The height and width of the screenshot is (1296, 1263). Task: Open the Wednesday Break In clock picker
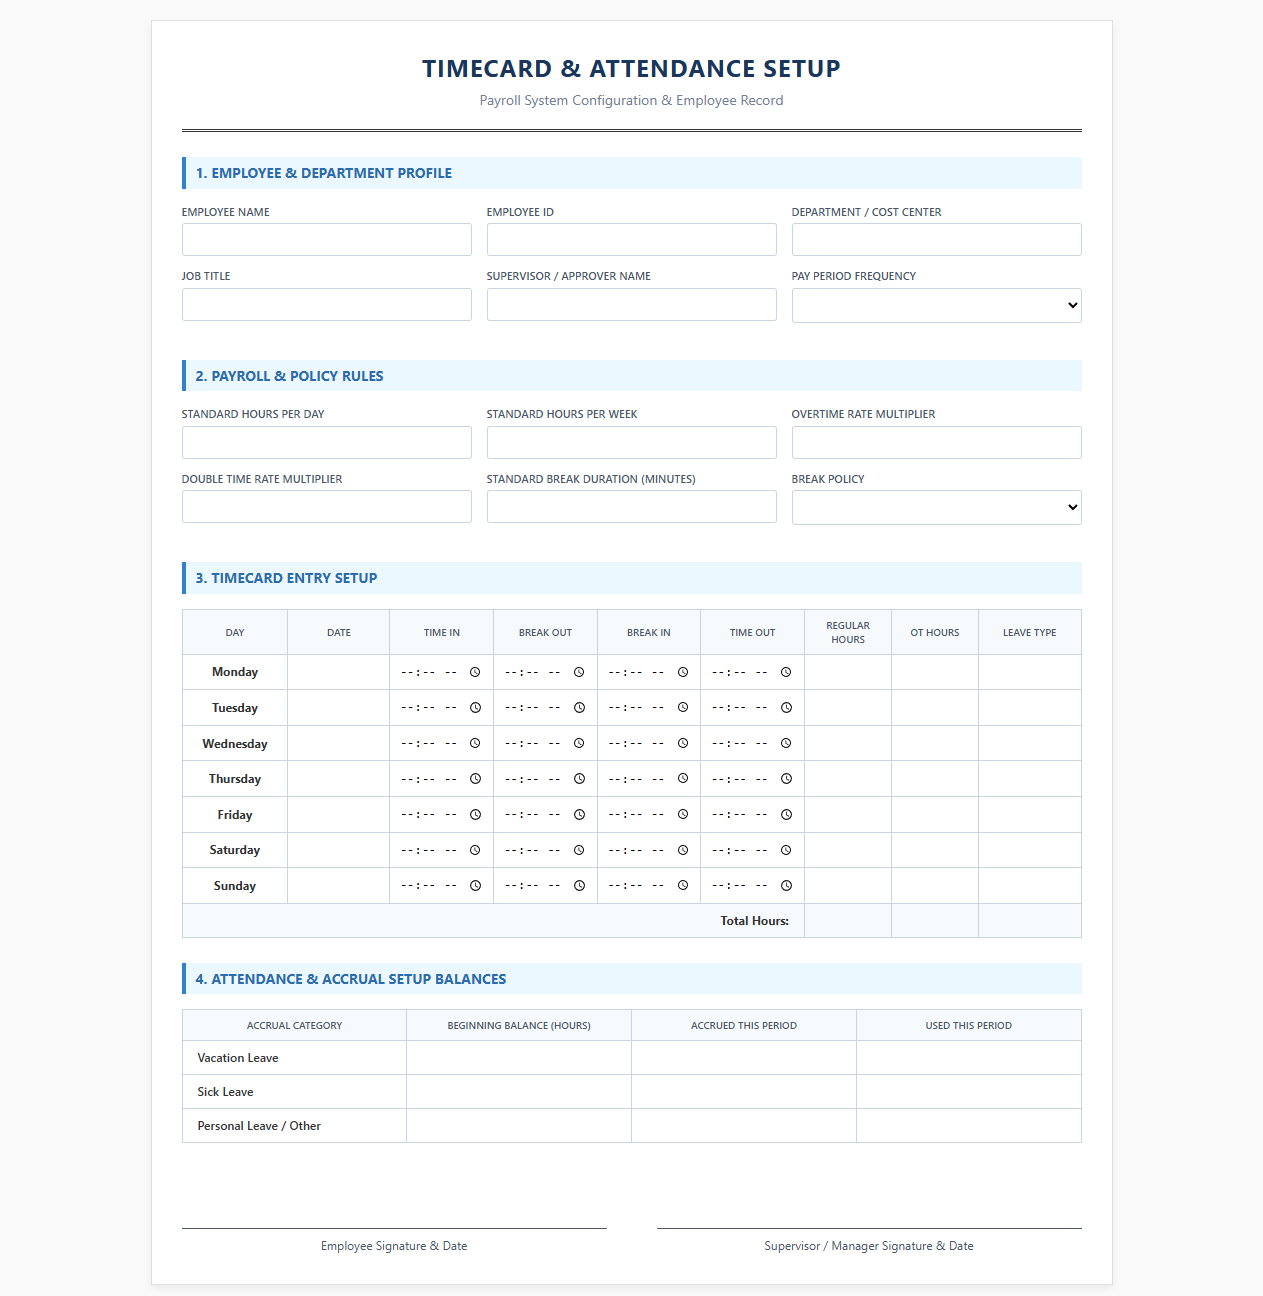tap(683, 743)
